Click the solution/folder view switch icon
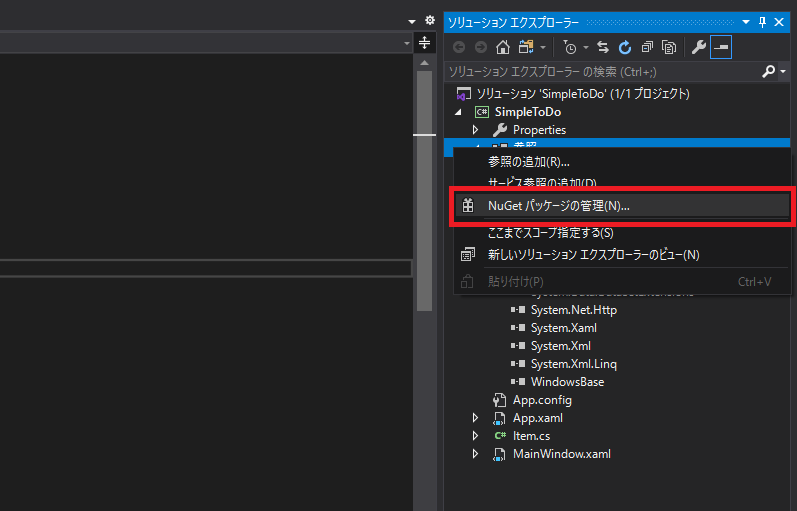The height and width of the screenshot is (511, 797). [x=525, y=47]
